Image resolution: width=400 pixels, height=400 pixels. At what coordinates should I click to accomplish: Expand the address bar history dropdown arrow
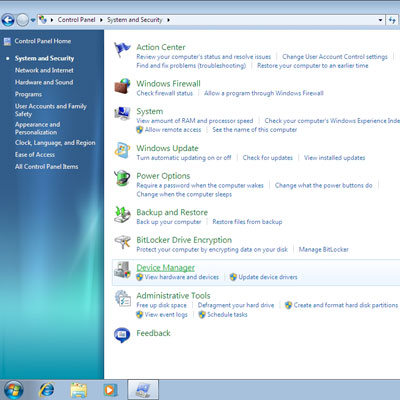pyautogui.click(x=380, y=20)
